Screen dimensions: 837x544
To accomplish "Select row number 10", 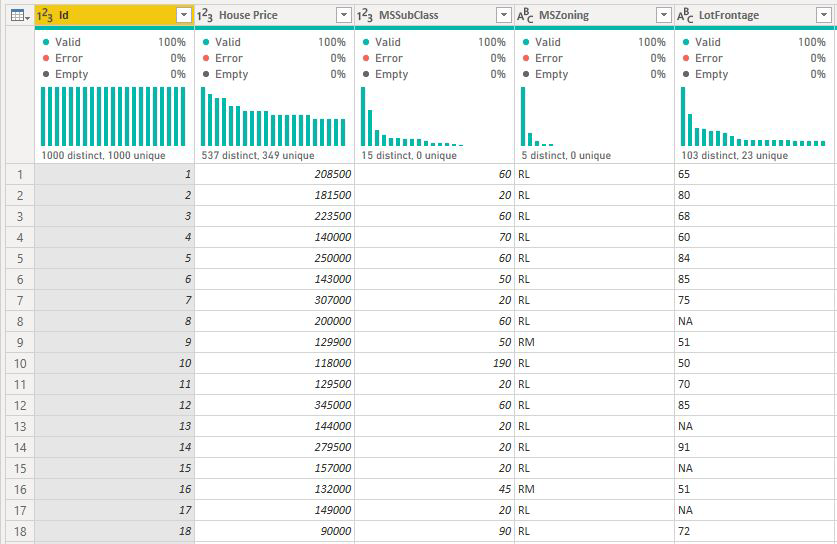I will [x=17, y=363].
